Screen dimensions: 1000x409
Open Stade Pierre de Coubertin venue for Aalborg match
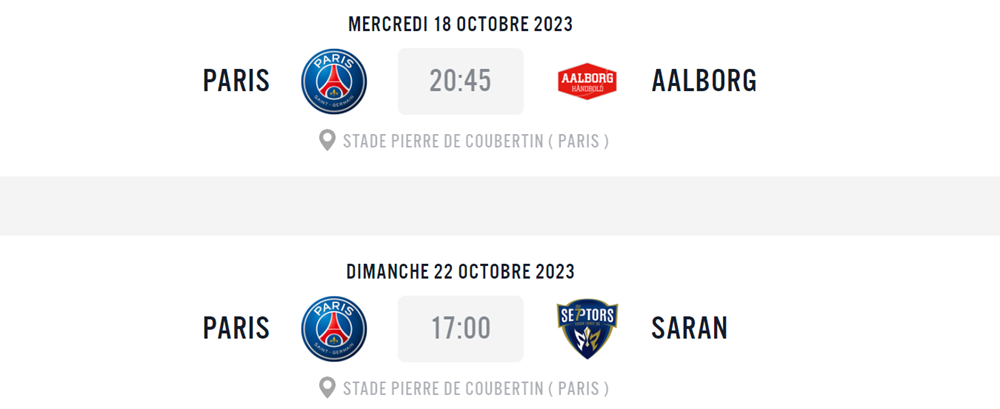click(476, 141)
